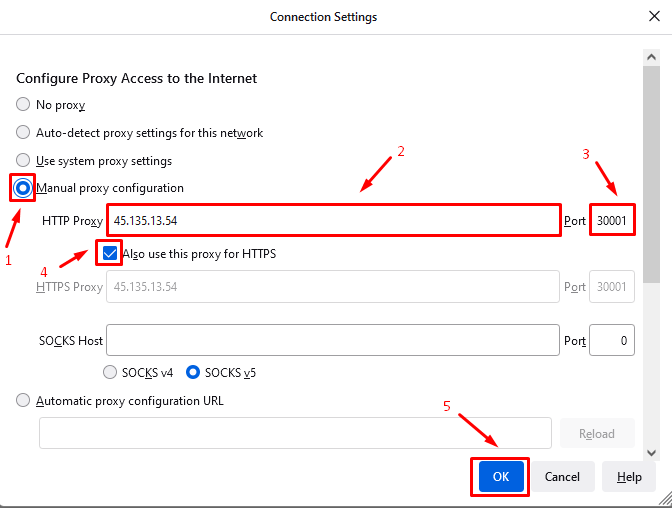This screenshot has width=672, height=508.
Task: Close the Connection Settings dialog
Action: (x=654, y=16)
